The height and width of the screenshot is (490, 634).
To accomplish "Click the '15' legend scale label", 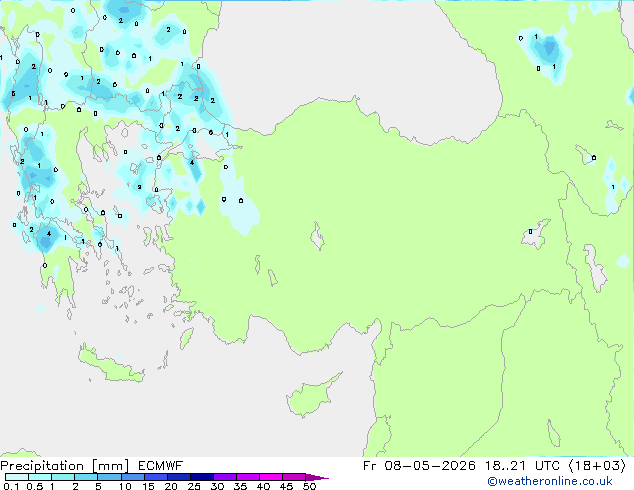I will coord(148,486).
